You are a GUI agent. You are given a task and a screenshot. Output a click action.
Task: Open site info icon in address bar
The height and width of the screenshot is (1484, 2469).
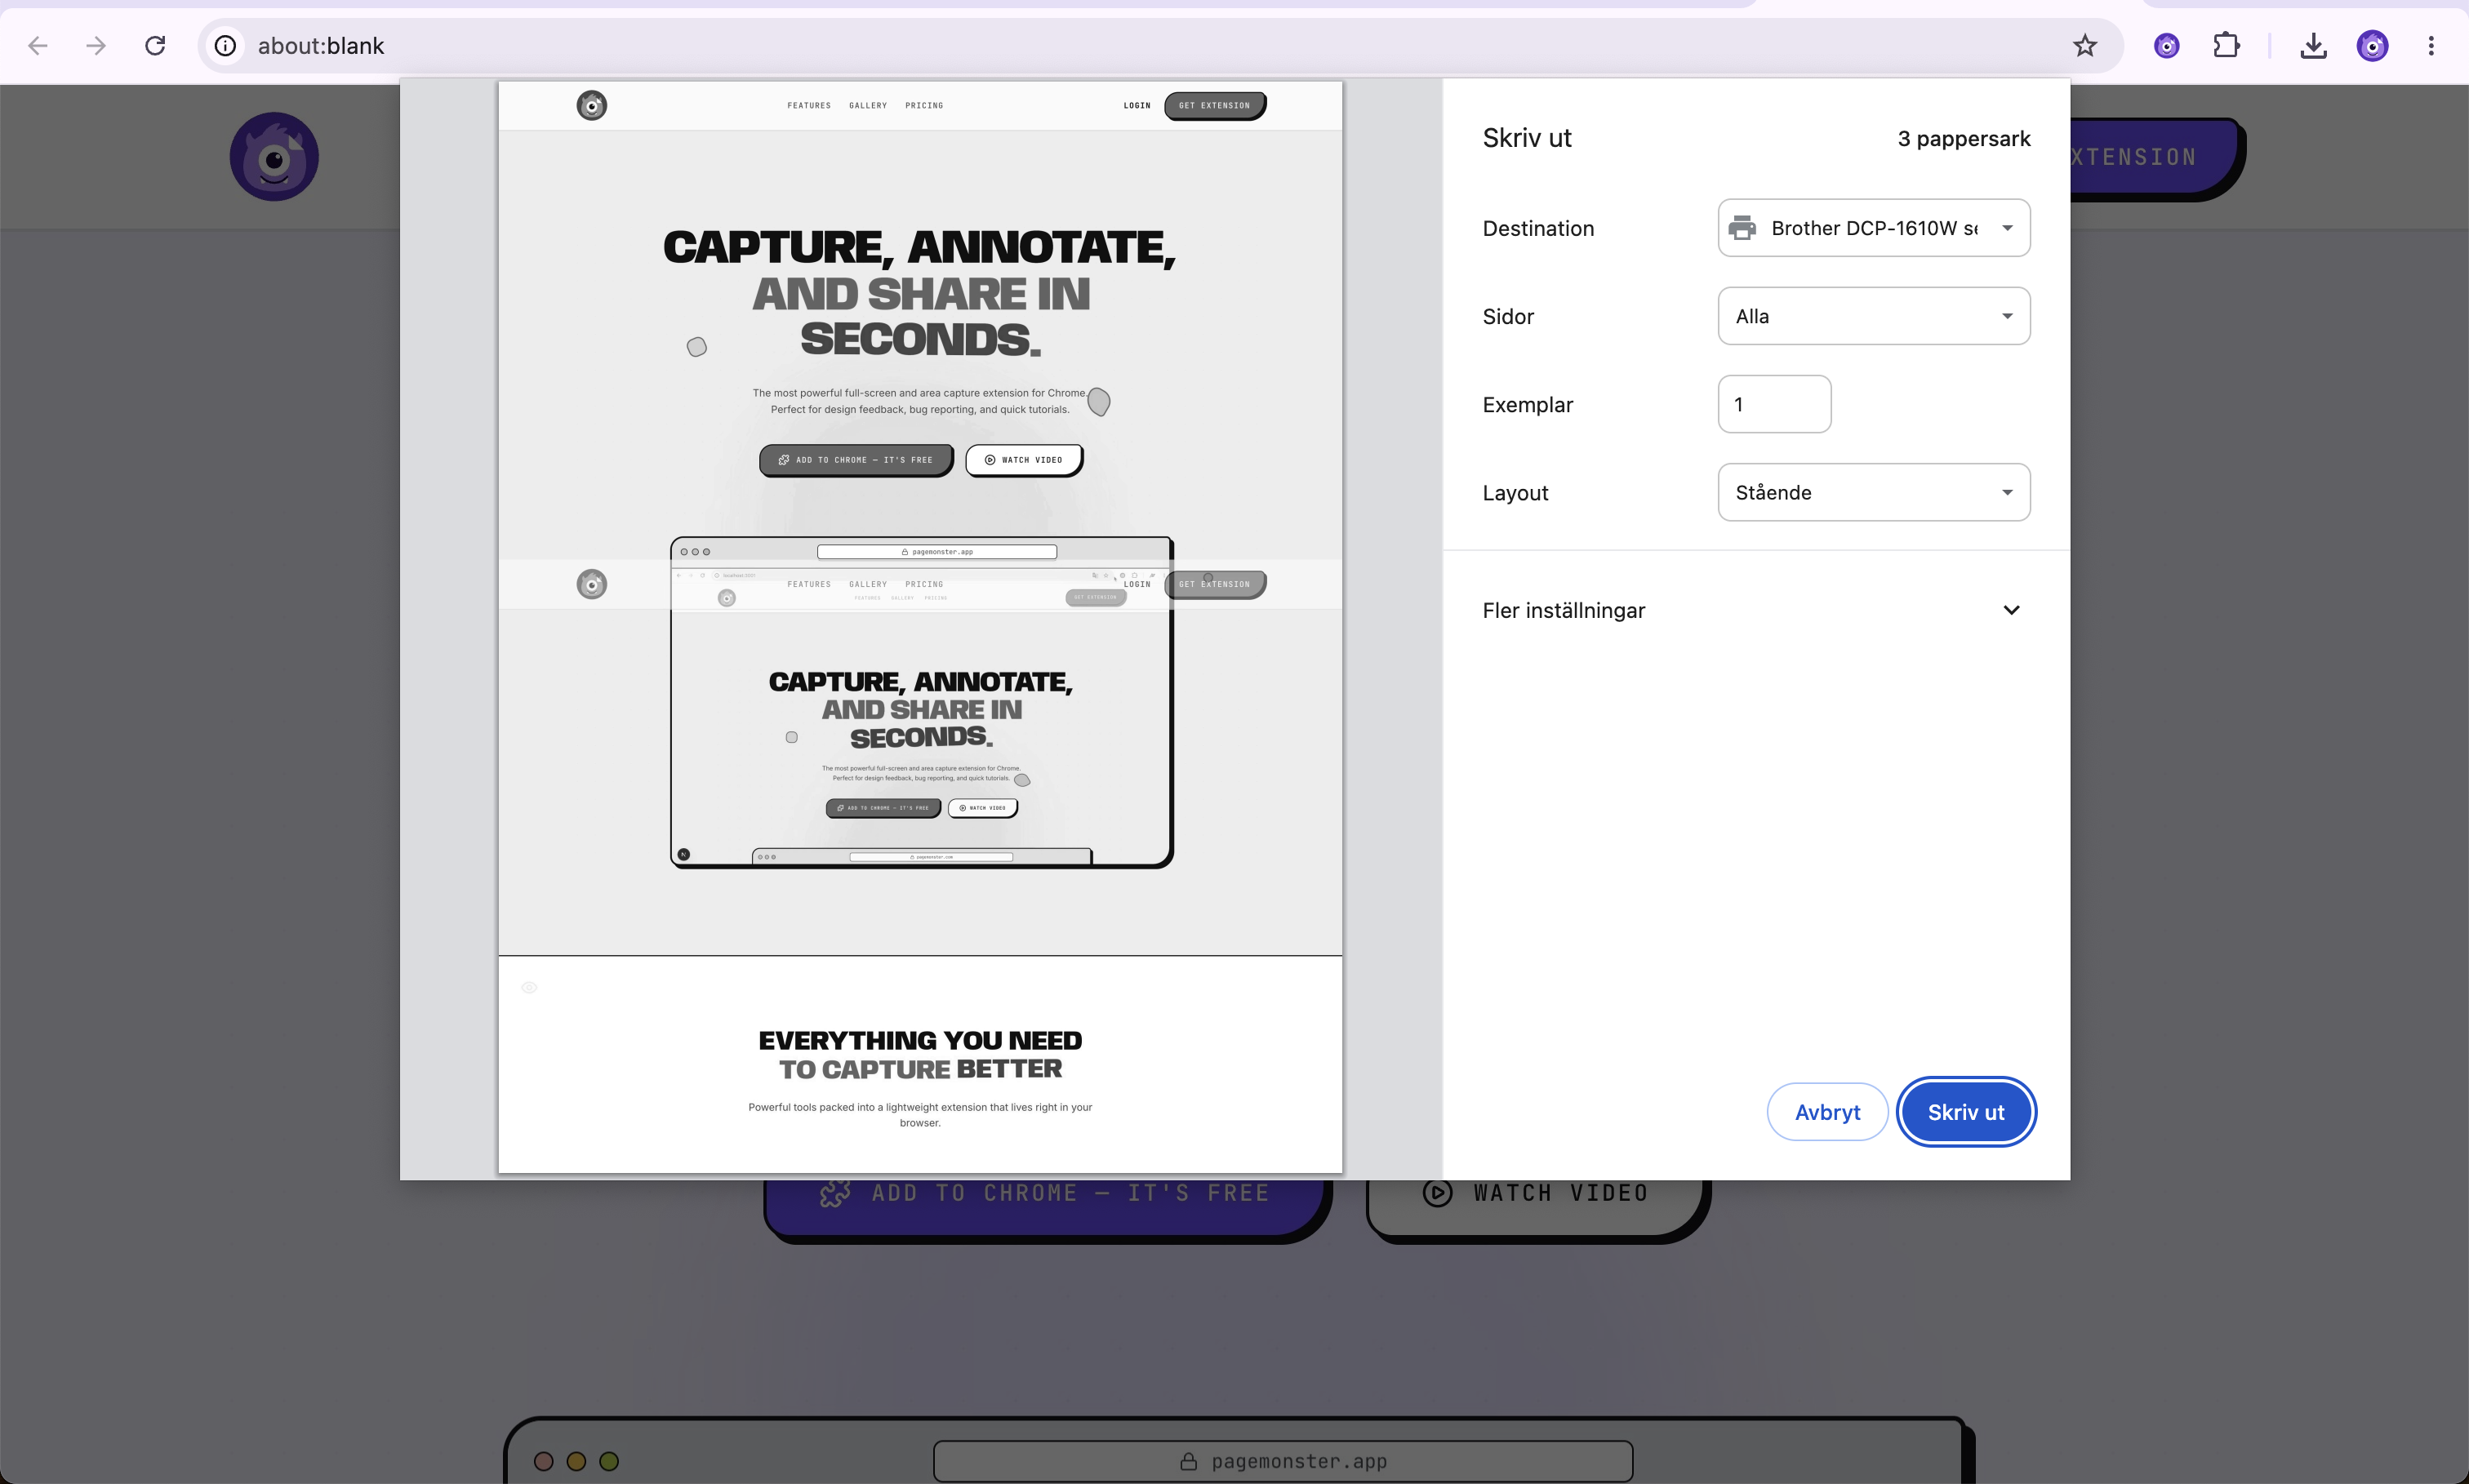tap(226, 46)
